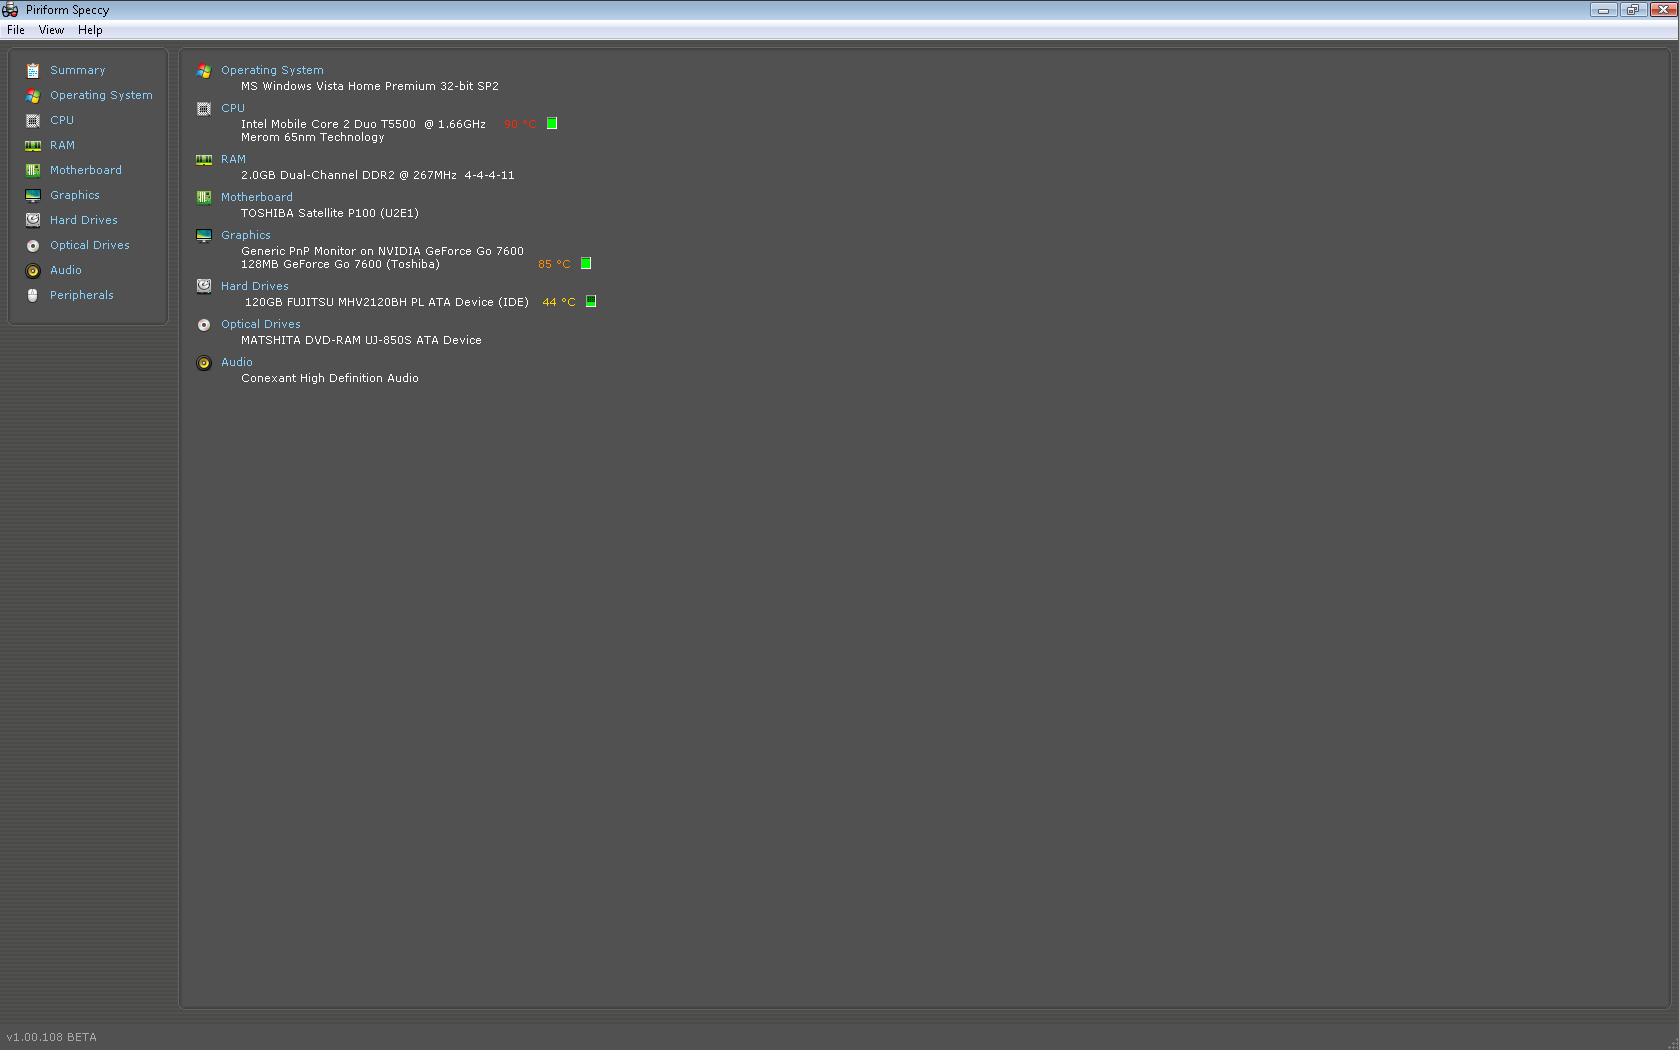Click the Optical Drives disc icon in sidebar
Screen dimensions: 1680x1050
(33, 245)
